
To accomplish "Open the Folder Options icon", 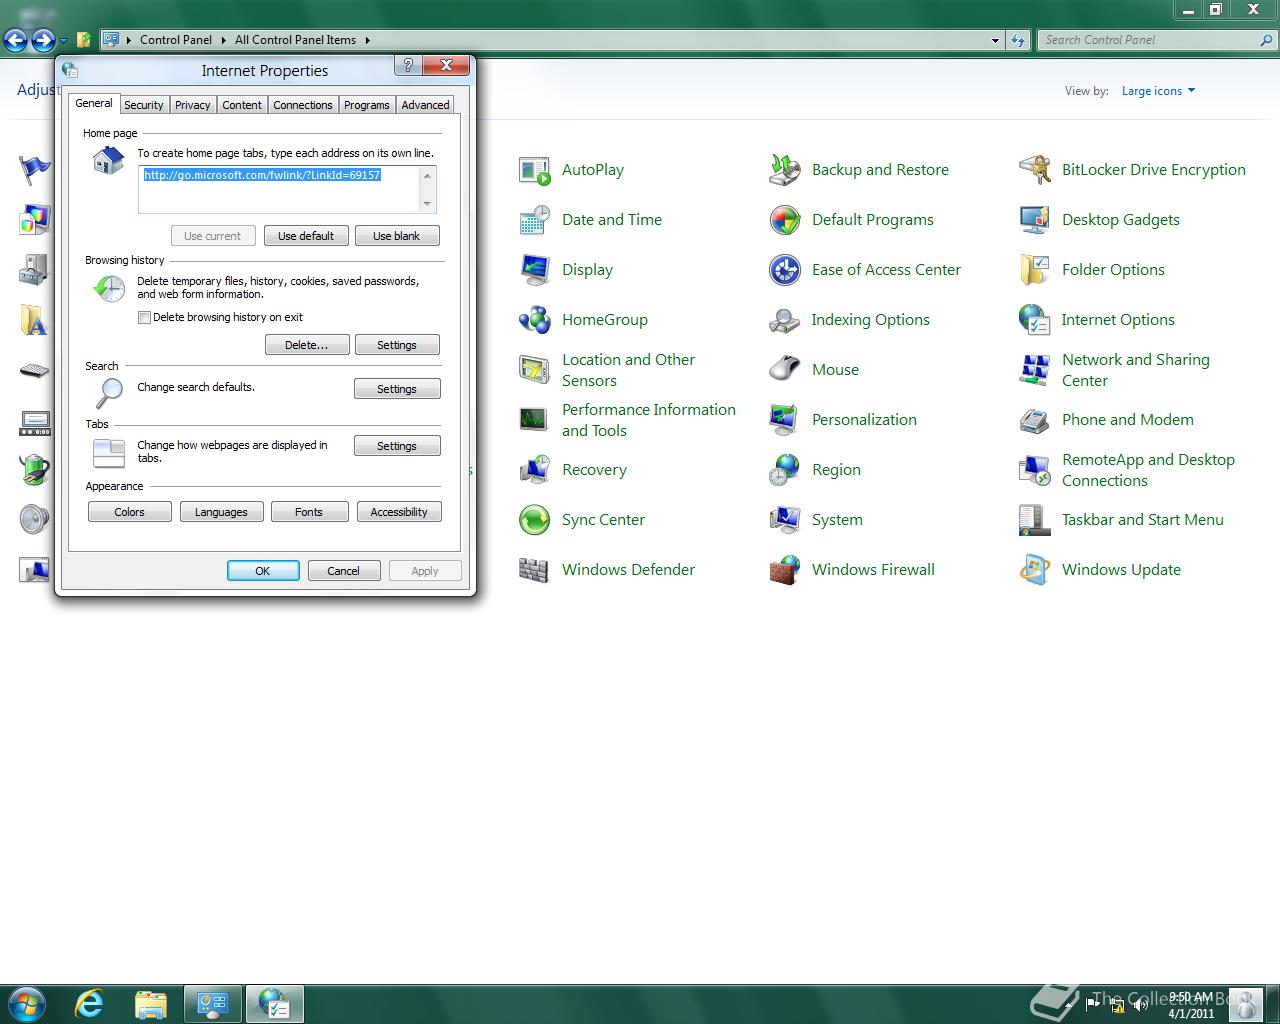I will (1035, 271).
